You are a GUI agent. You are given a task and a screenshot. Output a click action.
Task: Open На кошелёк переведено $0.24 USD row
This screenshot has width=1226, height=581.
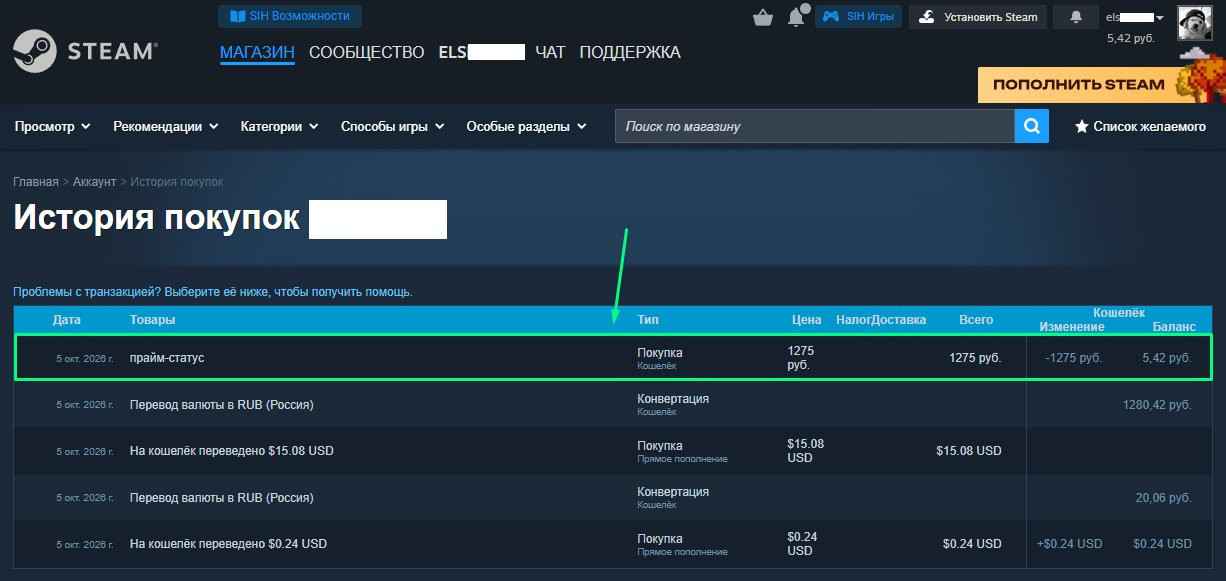click(x=613, y=544)
